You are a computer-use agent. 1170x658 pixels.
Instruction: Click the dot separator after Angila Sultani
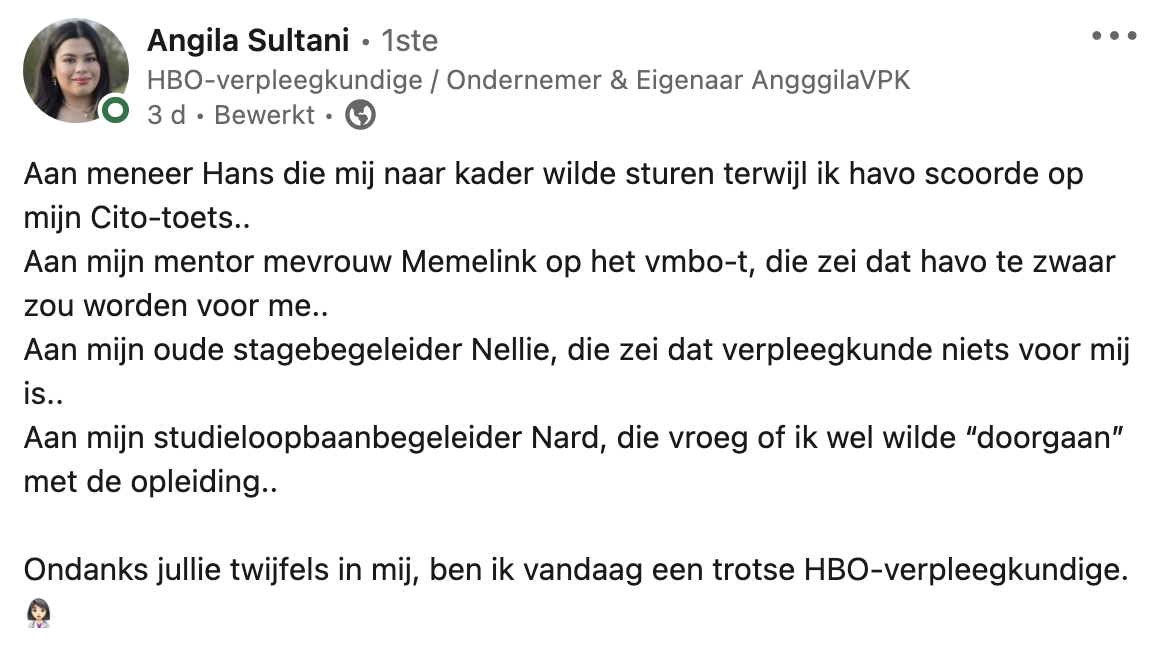(364, 41)
